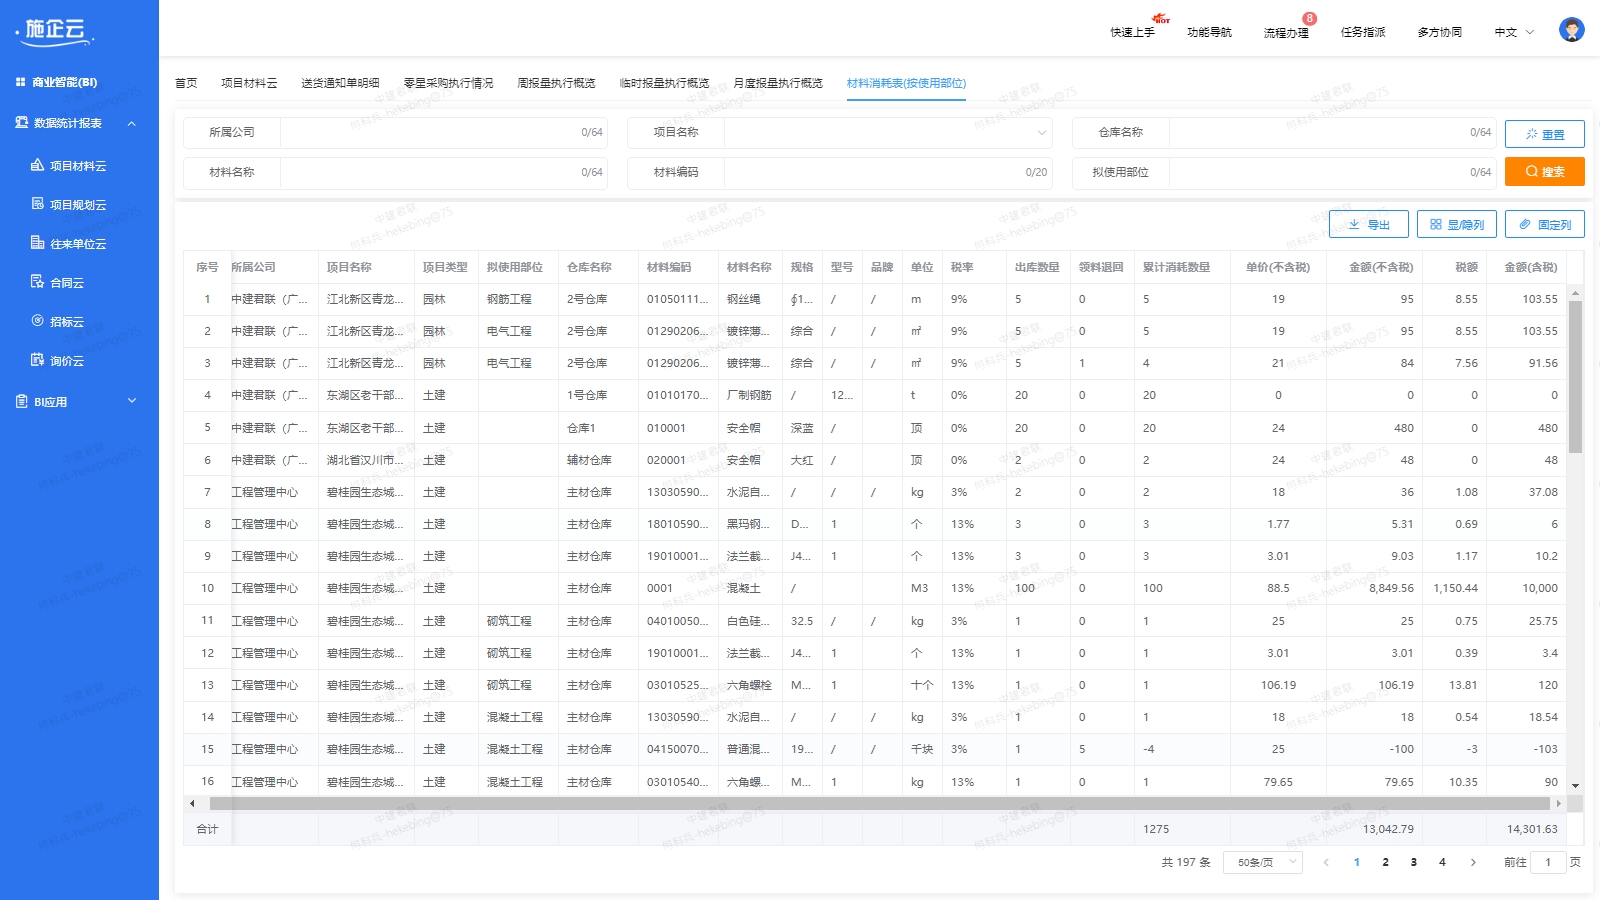Expand the BI应用 menu group
The width and height of the screenshot is (1600, 900).
point(131,401)
